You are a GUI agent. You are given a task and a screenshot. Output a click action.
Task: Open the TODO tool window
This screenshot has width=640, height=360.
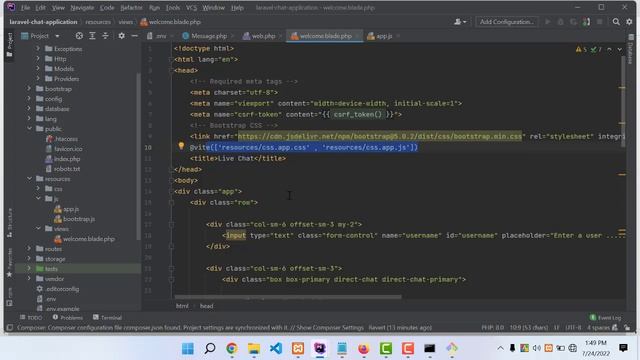pyautogui.click(x=31, y=318)
